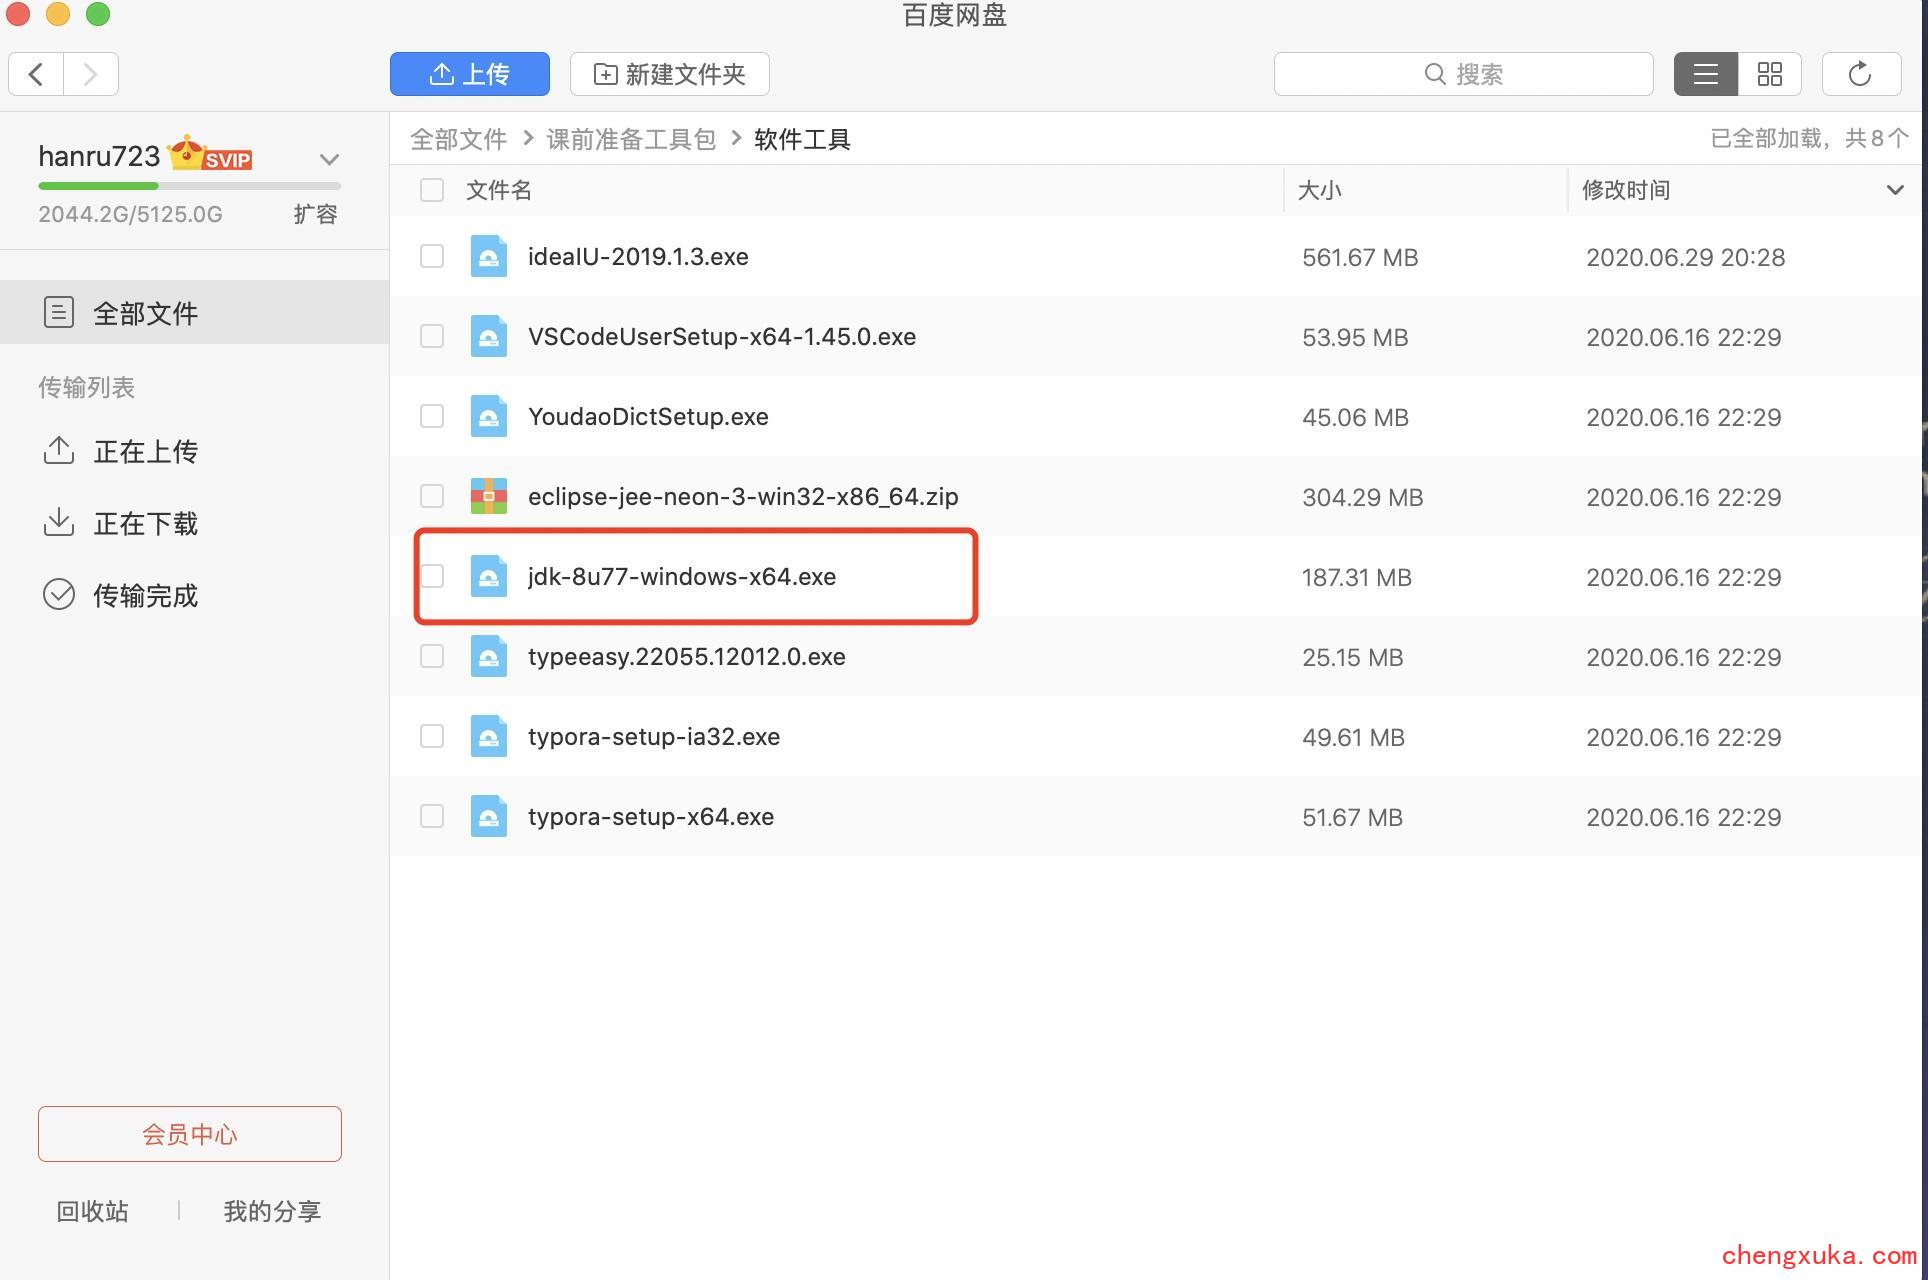Click the back navigation arrow

click(36, 74)
